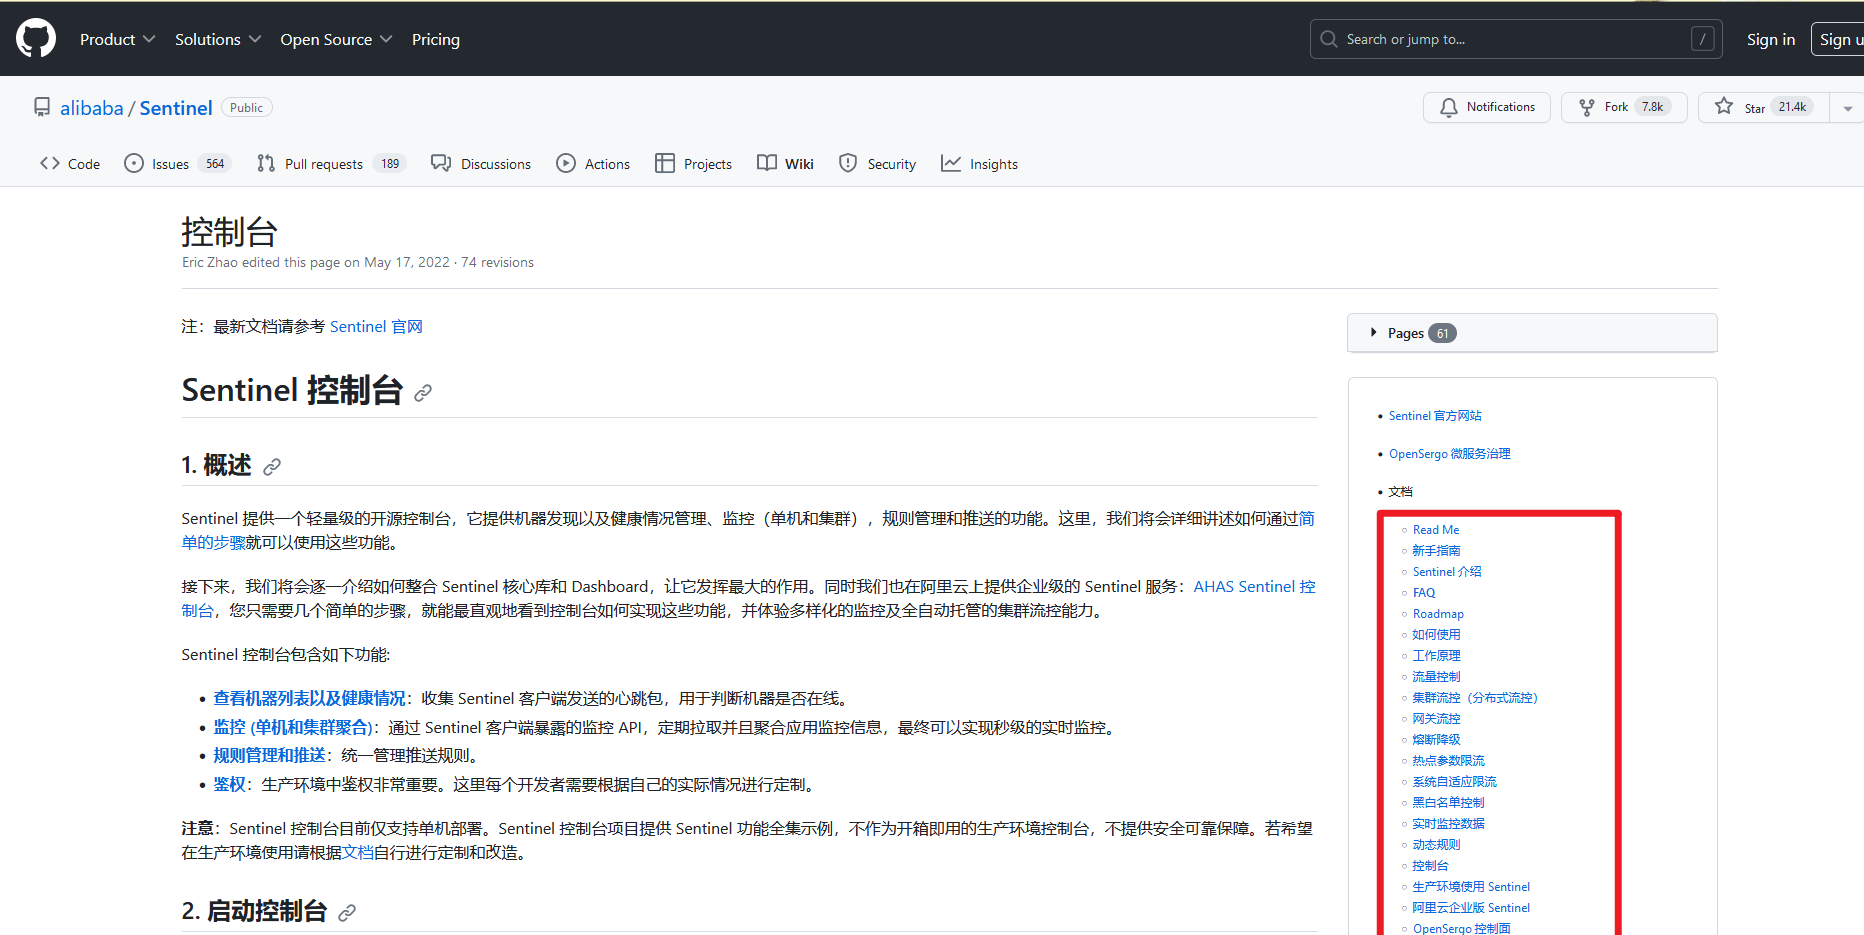Click anchor icon beside 1. 概述 heading

tap(272, 467)
